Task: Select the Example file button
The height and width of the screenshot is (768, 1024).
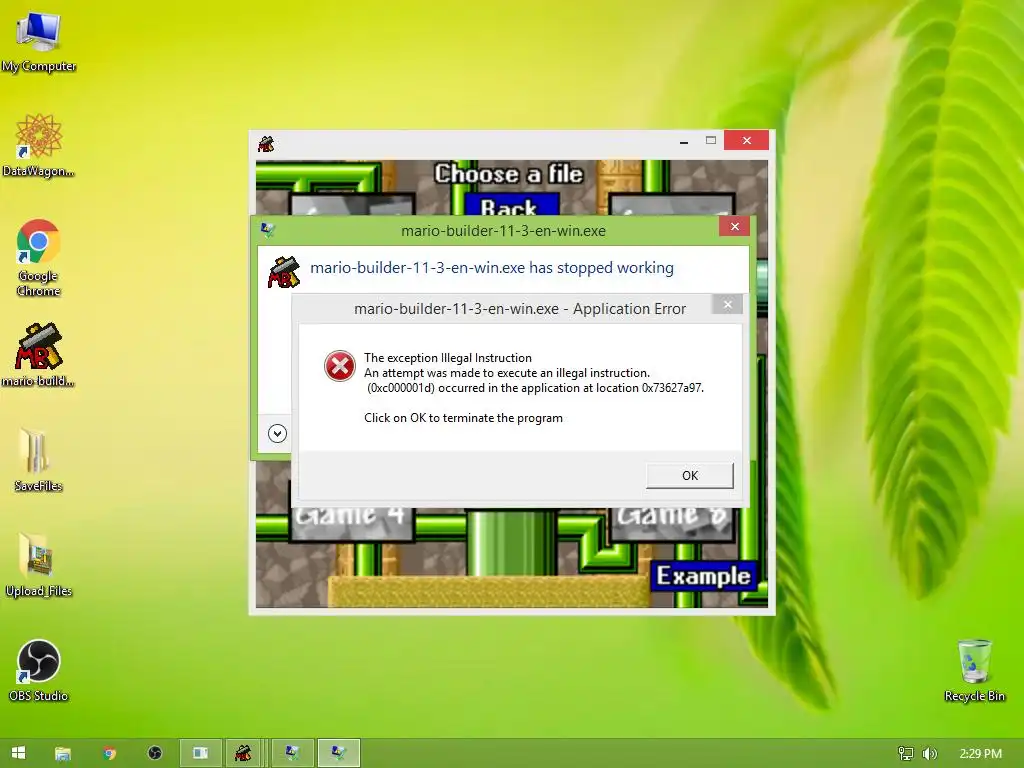Action: tap(703, 576)
